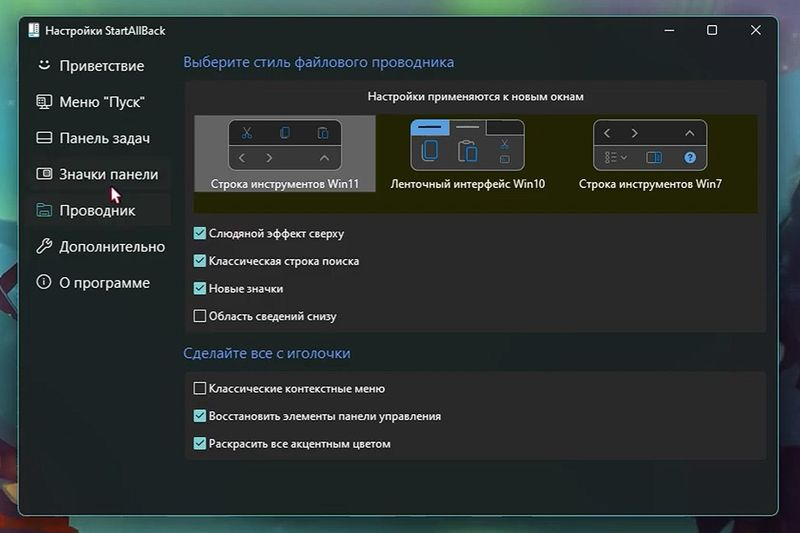Toggle the Новые значки checkbox
This screenshot has height=533, width=800.
point(199,289)
